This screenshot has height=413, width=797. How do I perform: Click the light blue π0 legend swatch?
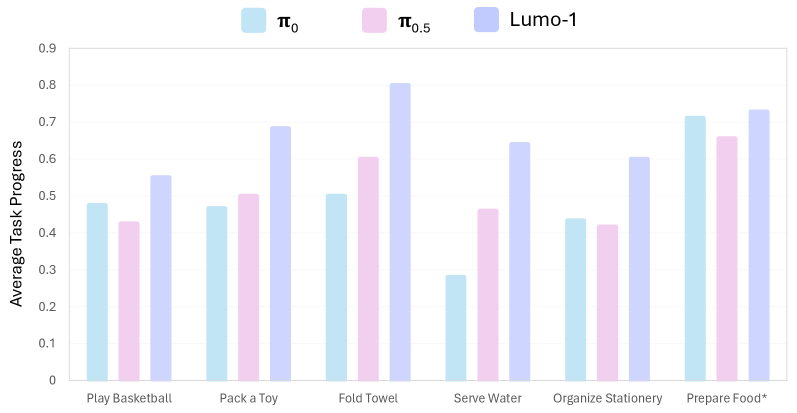point(253,20)
